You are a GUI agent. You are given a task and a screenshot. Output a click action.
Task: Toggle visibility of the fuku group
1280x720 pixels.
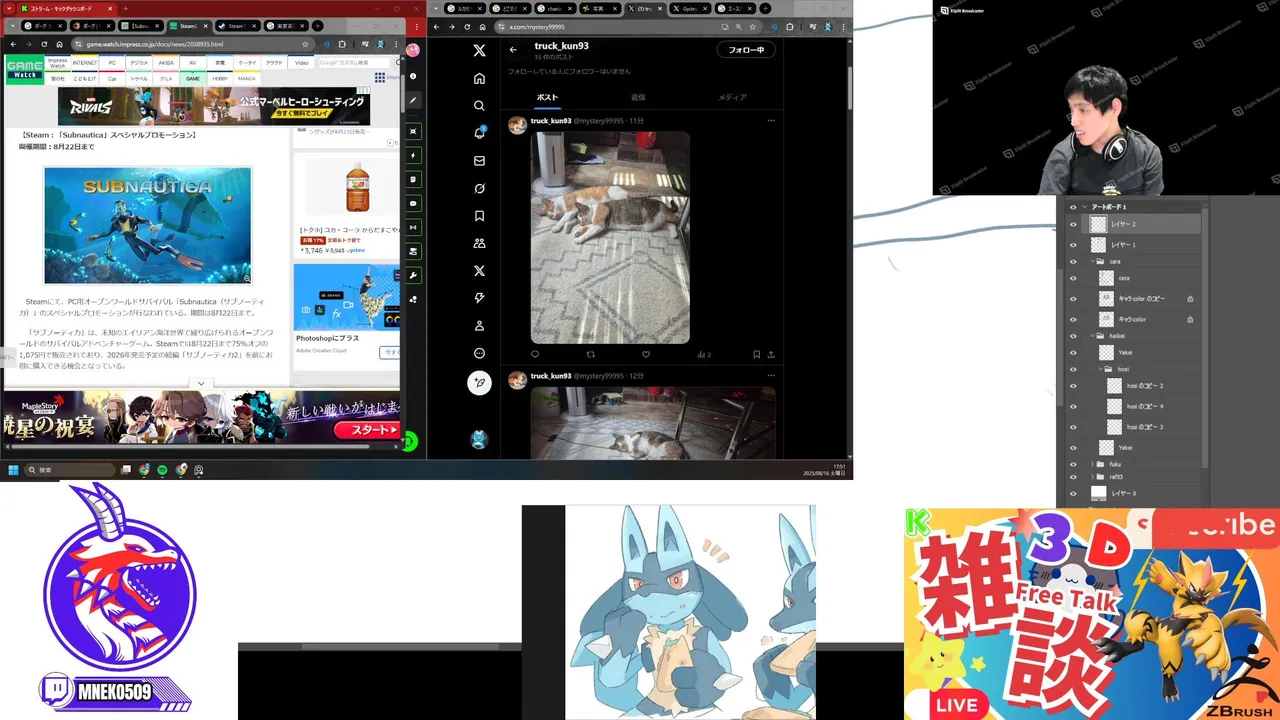[1073, 464]
